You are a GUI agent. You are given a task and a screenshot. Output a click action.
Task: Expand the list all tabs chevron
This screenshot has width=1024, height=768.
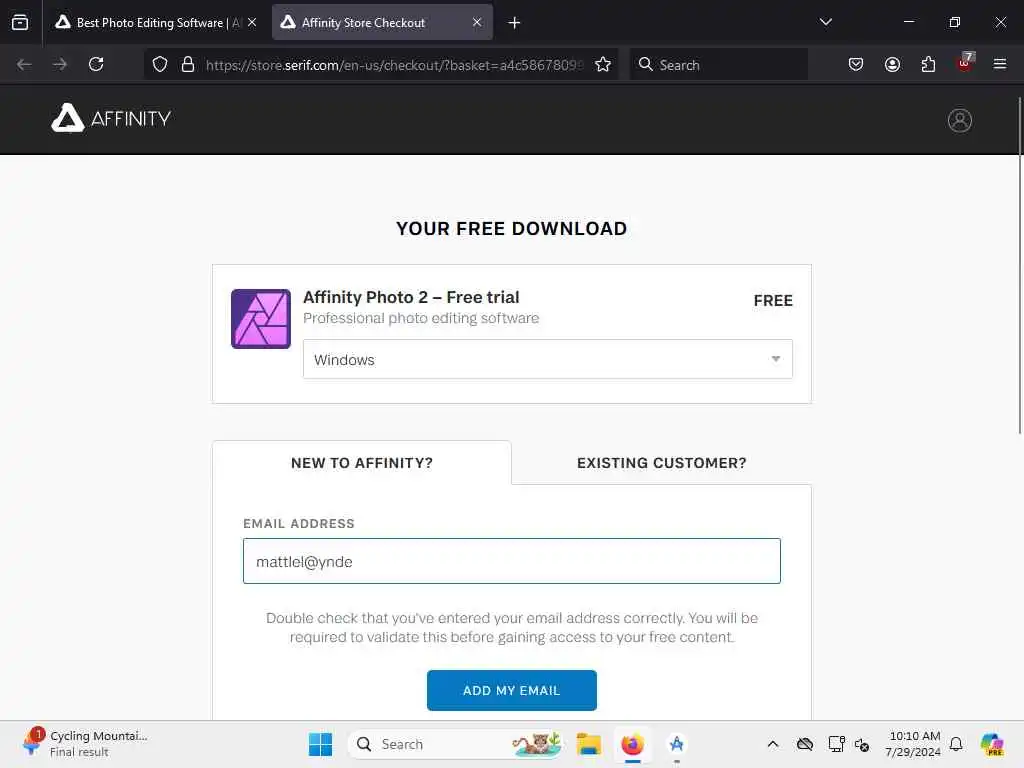(x=825, y=22)
